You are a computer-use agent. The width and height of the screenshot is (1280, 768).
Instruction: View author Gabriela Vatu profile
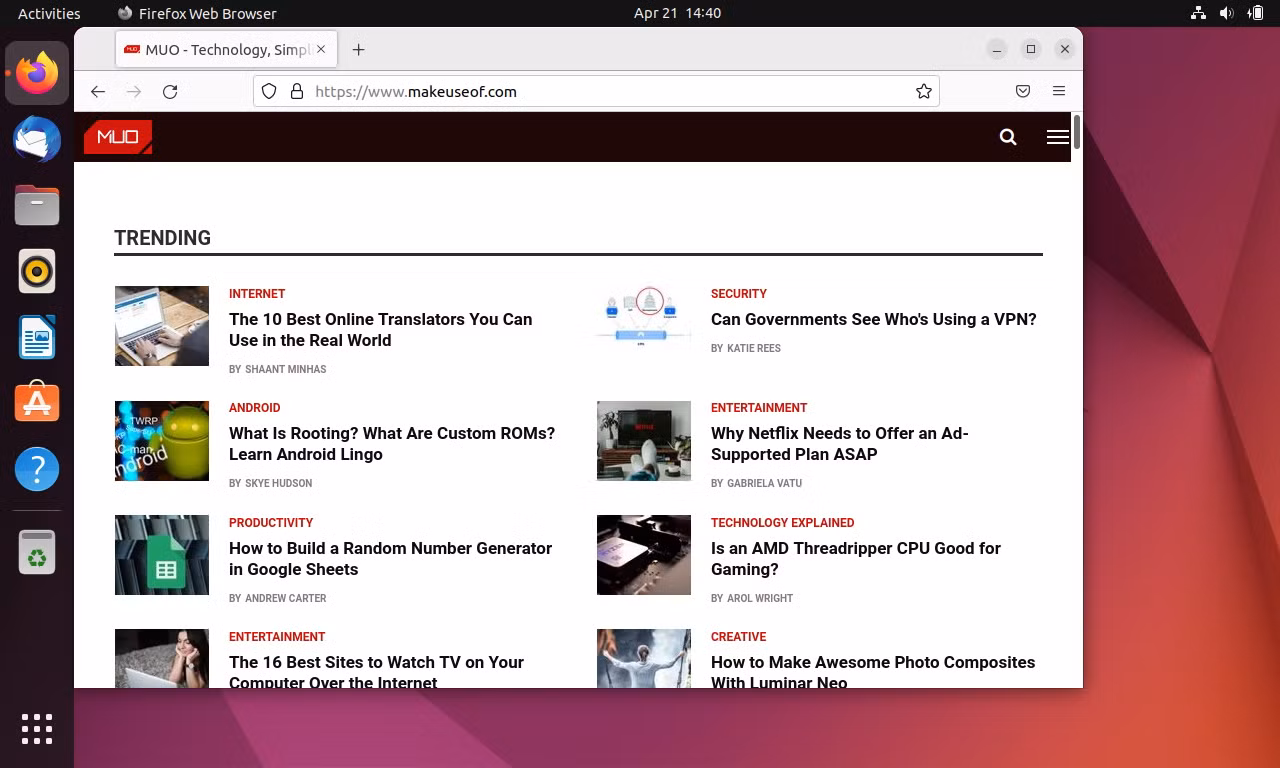pos(765,483)
